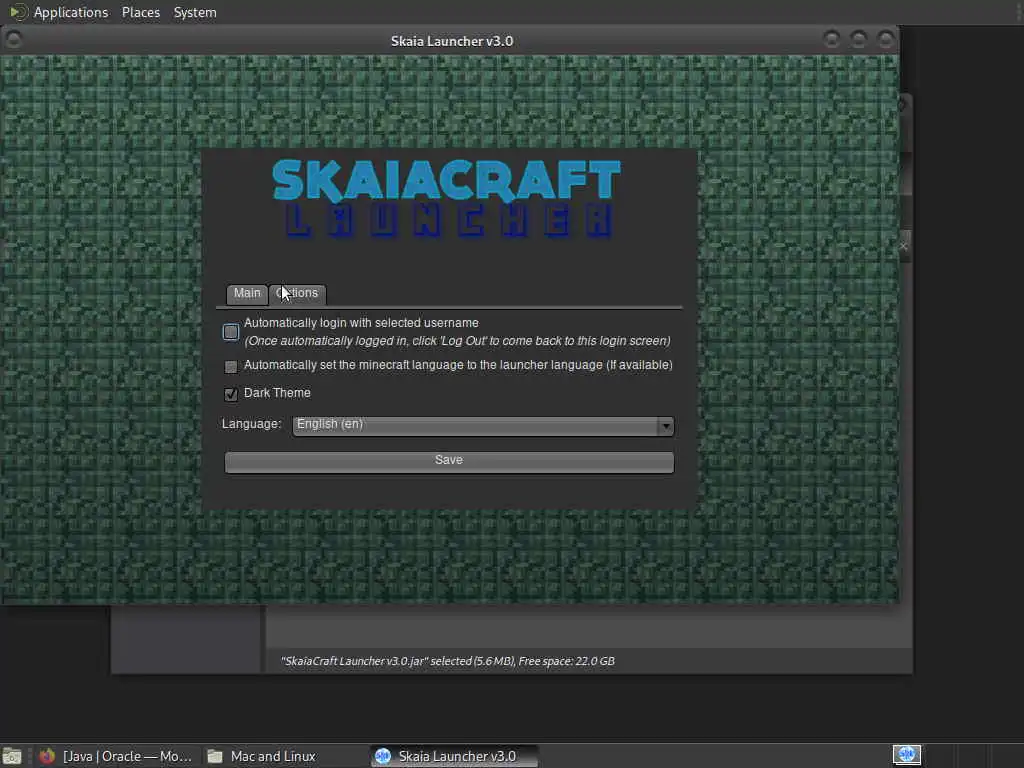The image size is (1024, 768).
Task: Click the Save button
Action: coord(449,461)
